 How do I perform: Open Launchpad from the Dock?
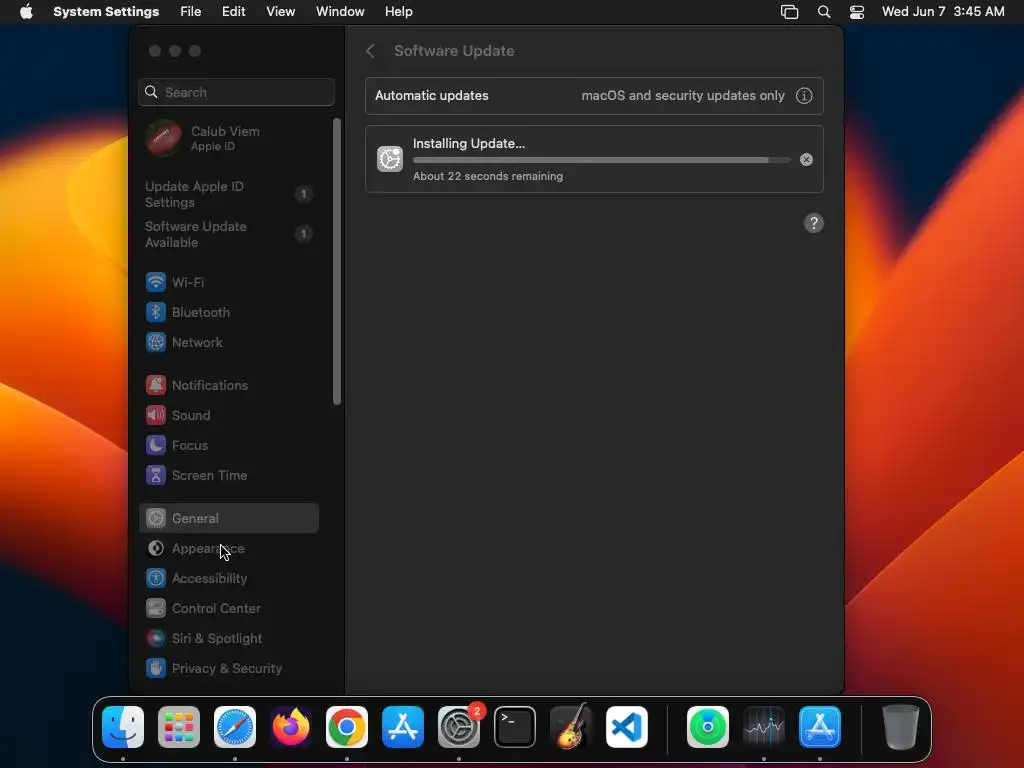click(179, 727)
